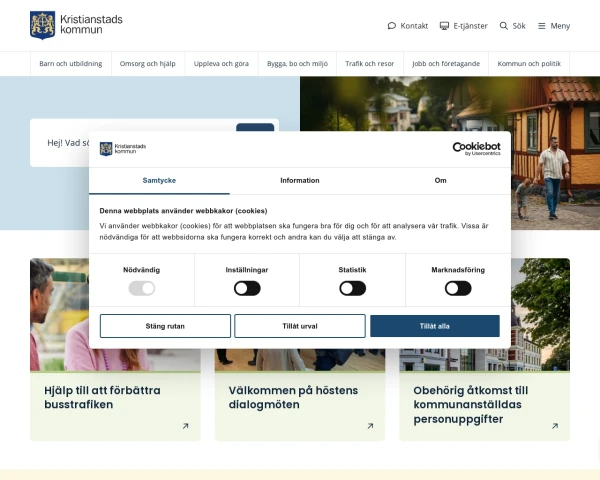Switch to the Samtycke tab
Screen dimensions: 600x480
coord(159,181)
